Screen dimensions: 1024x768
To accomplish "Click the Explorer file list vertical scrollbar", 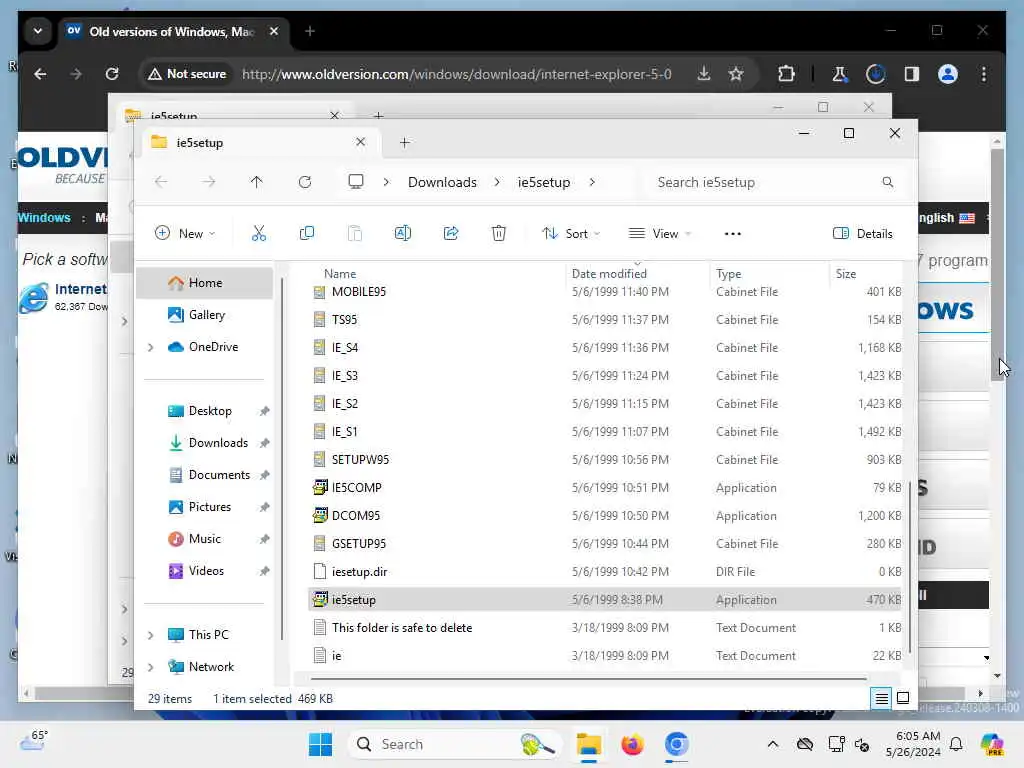I will click(x=910, y=566).
